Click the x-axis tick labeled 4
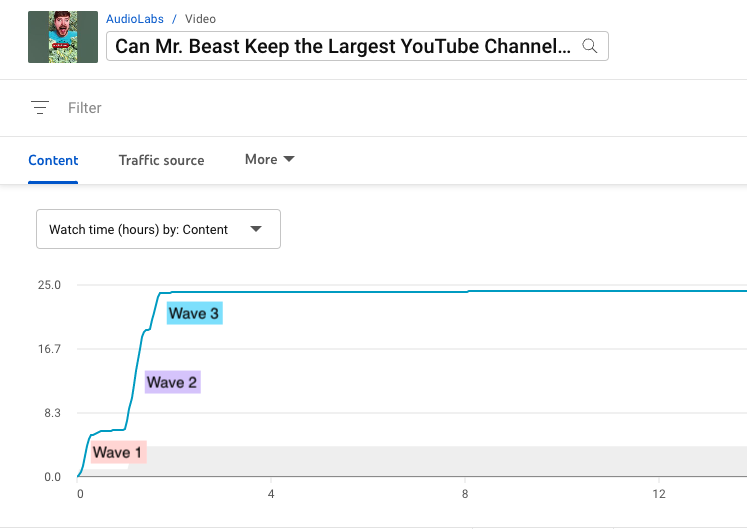Image resolution: width=747 pixels, height=529 pixels. pos(271,494)
